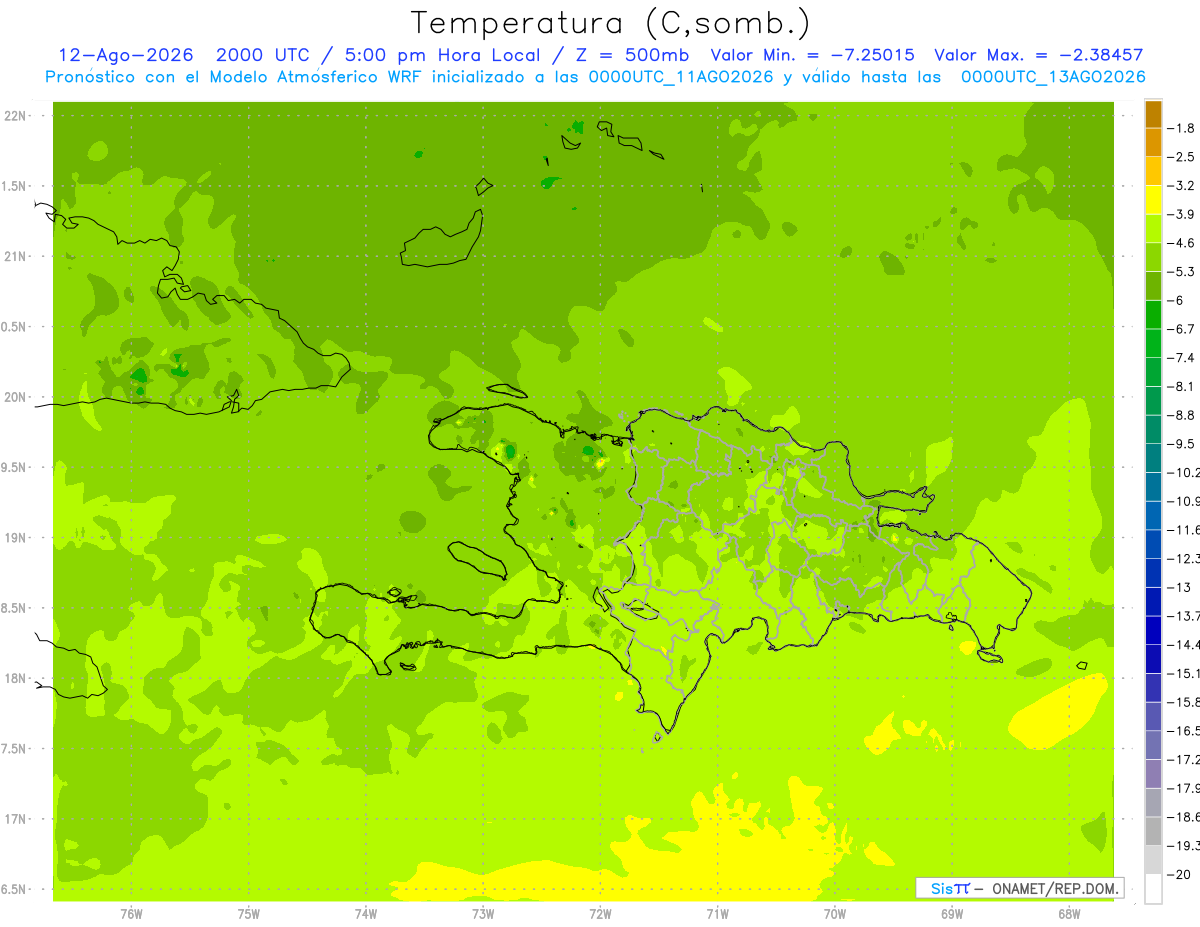Click the '-2.5' legend value
Image resolution: width=1200 pixels, height=927 pixels.
click(x=1181, y=157)
